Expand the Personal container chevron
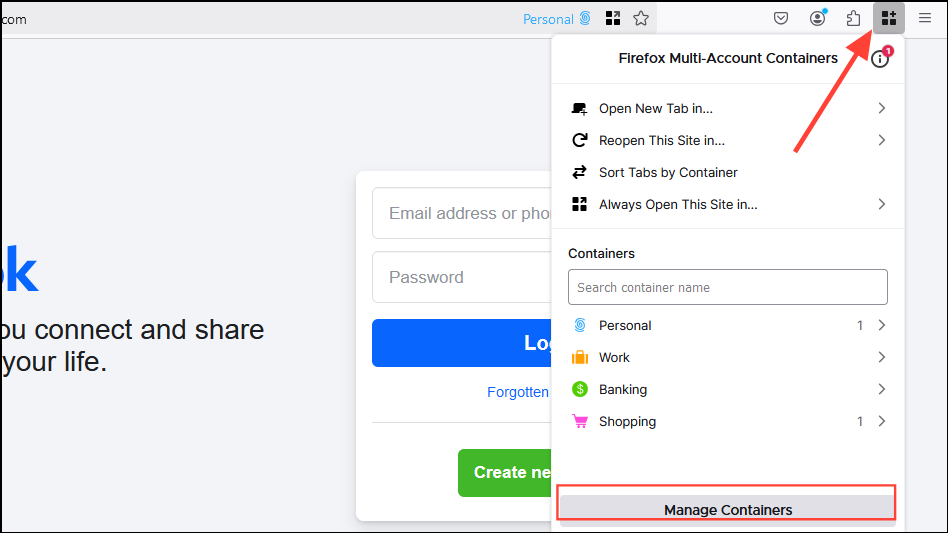This screenshot has height=533, width=948. point(881,325)
